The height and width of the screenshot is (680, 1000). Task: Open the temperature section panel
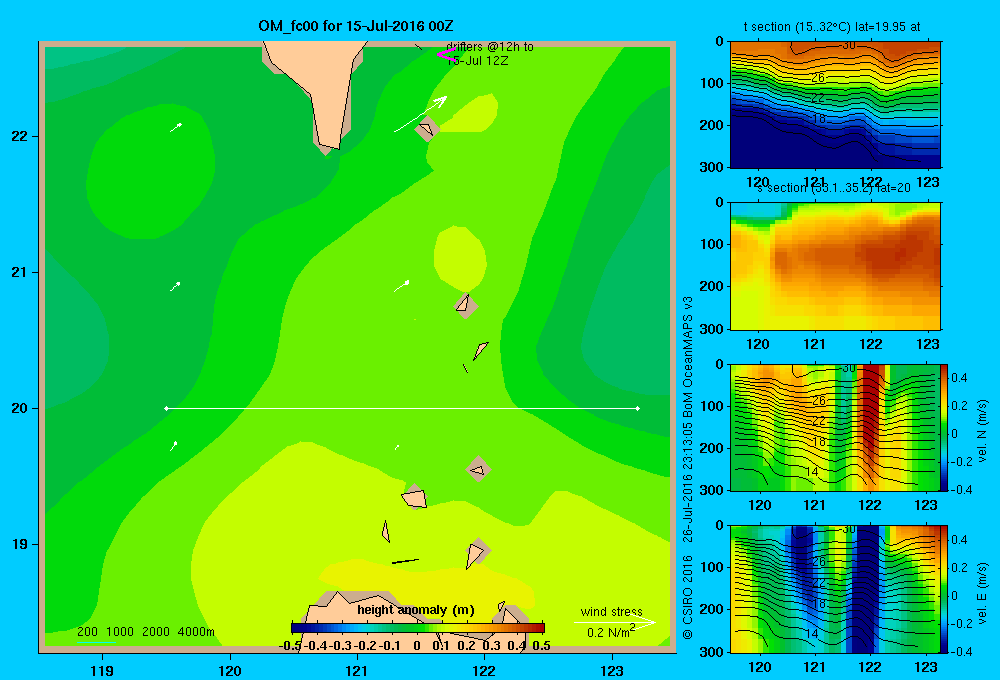835,105
